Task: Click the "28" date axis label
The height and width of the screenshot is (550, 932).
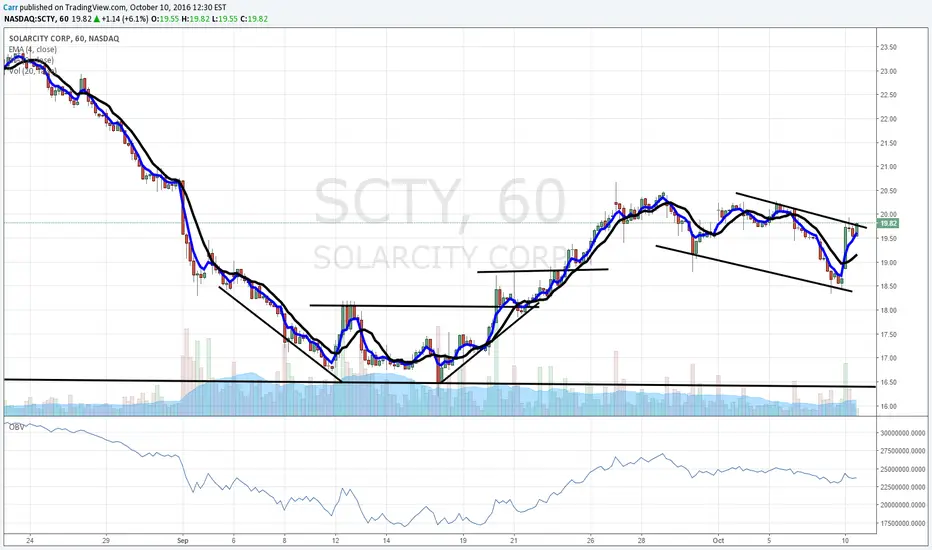Action: [x=641, y=540]
